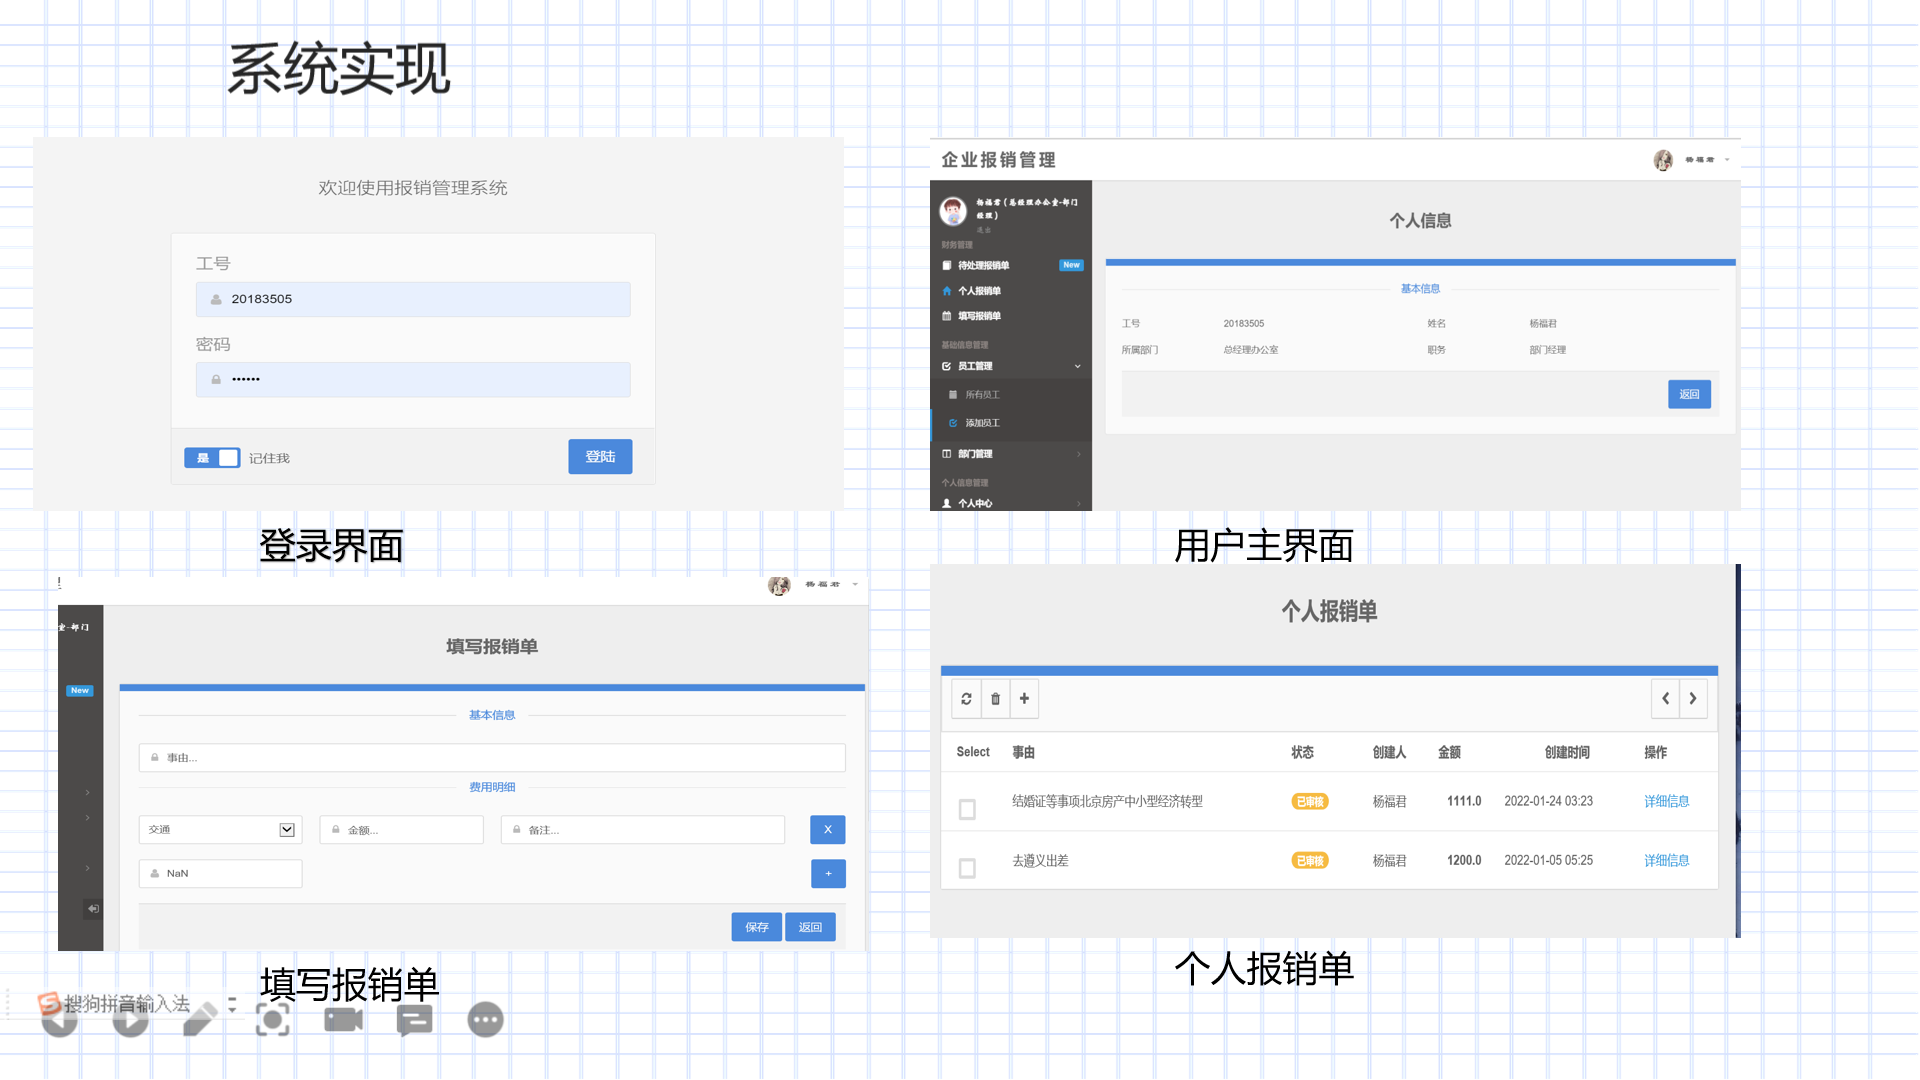This screenshot has width=1920, height=1080.
Task: Tick the checkbox for 去遵义出差 row
Action: [x=967, y=868]
